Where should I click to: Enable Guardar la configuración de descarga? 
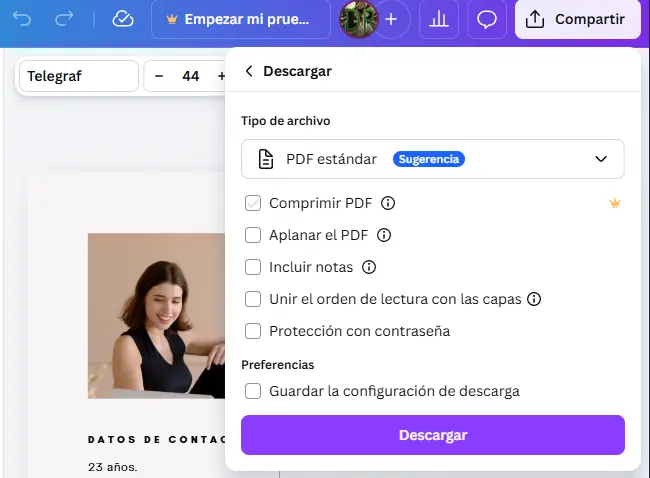click(x=254, y=391)
